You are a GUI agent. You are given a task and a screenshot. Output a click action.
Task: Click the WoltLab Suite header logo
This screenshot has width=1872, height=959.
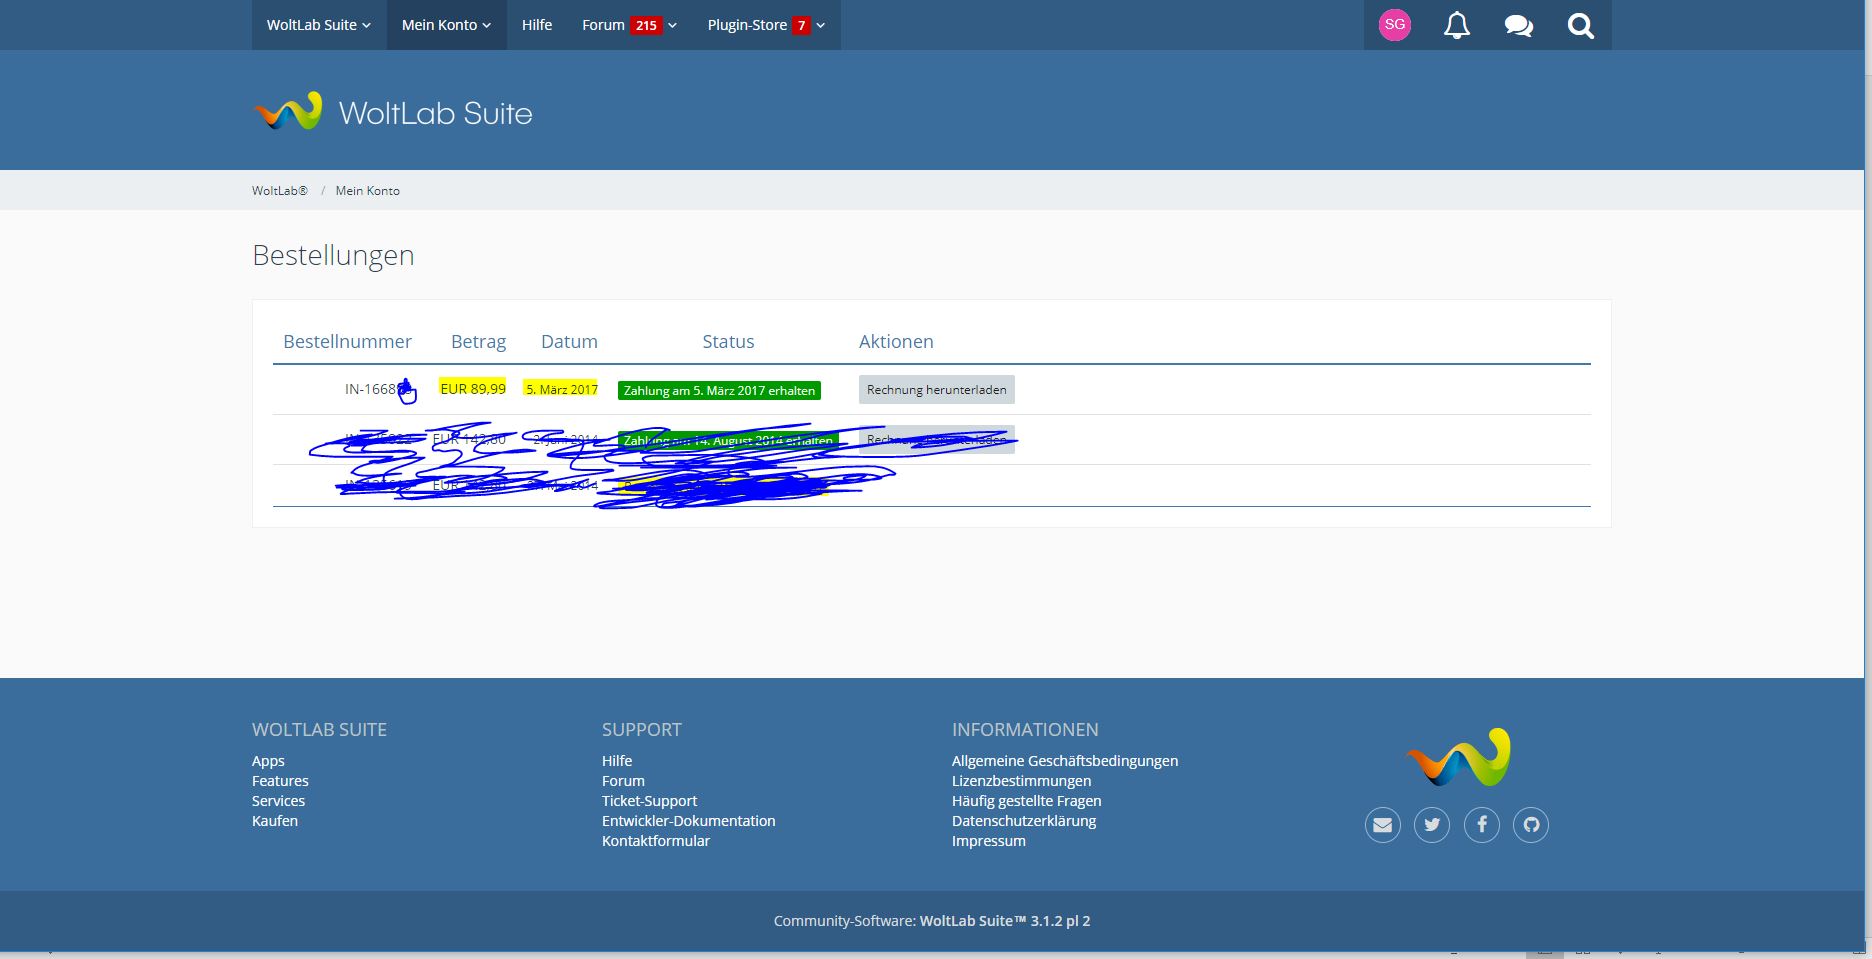[393, 112]
